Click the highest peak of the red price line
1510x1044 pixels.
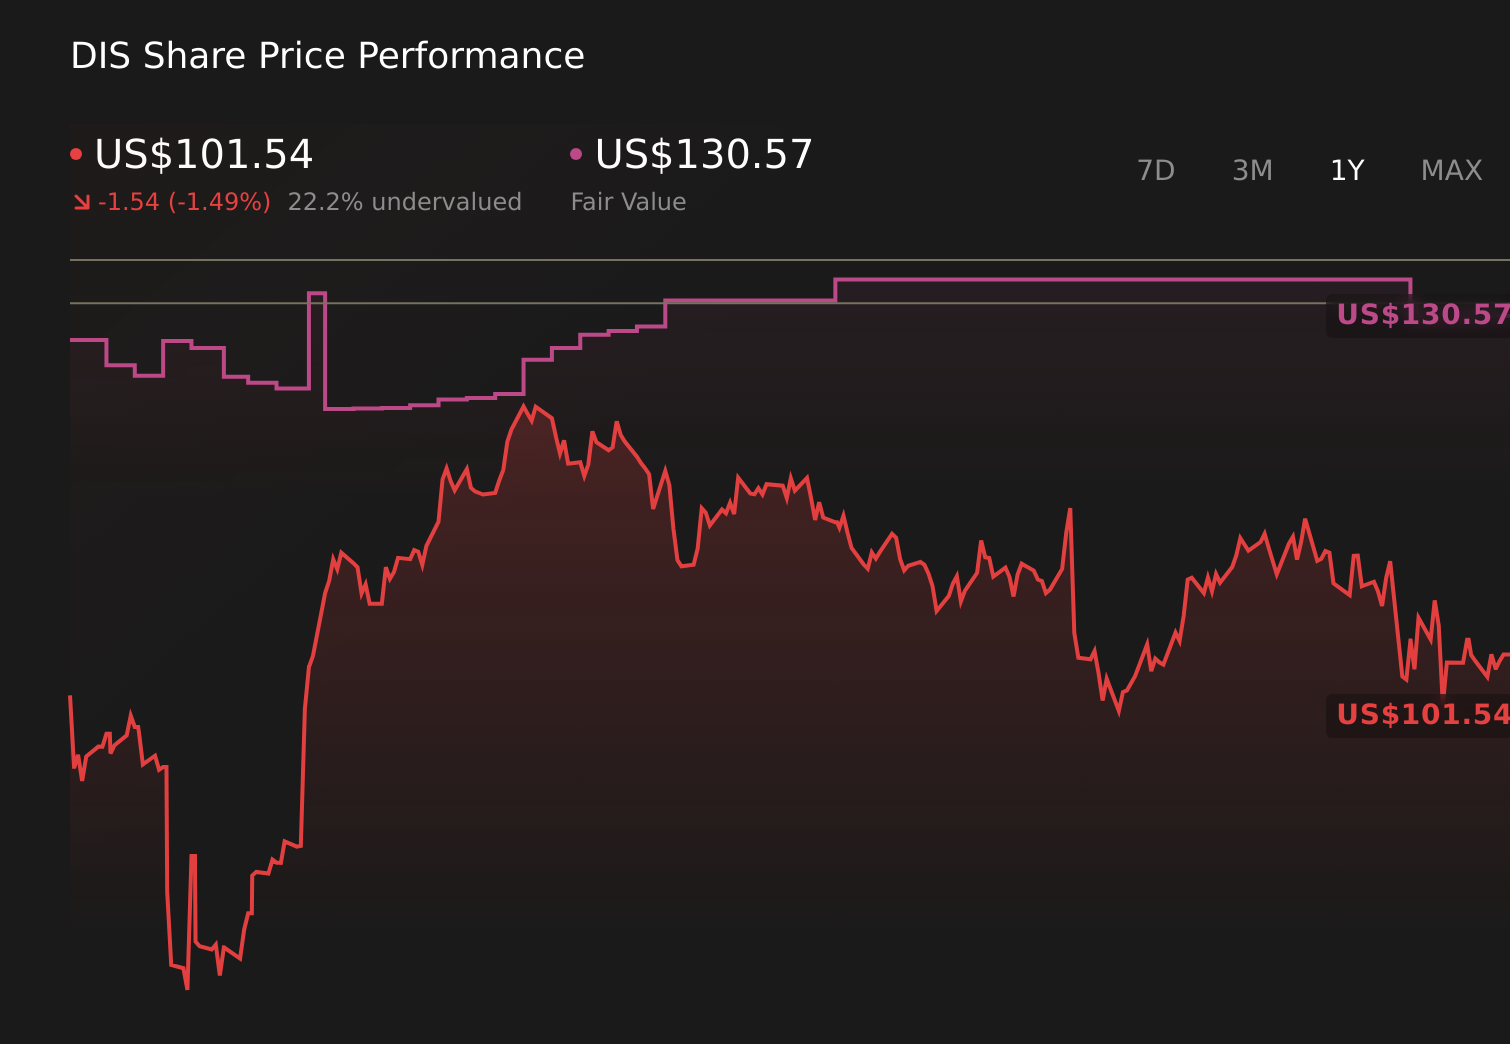pos(523,406)
